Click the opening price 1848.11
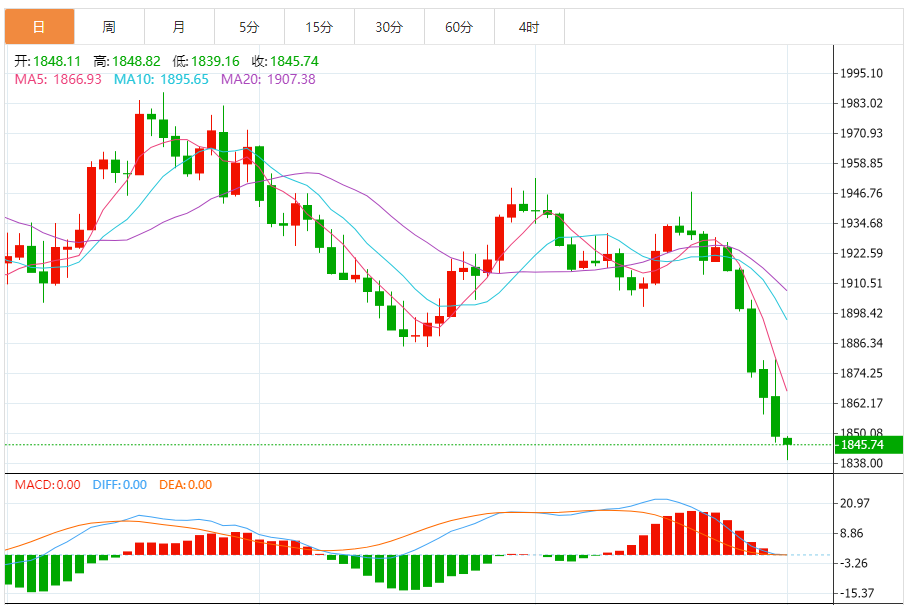The height and width of the screenshot is (605, 914). coord(57,61)
